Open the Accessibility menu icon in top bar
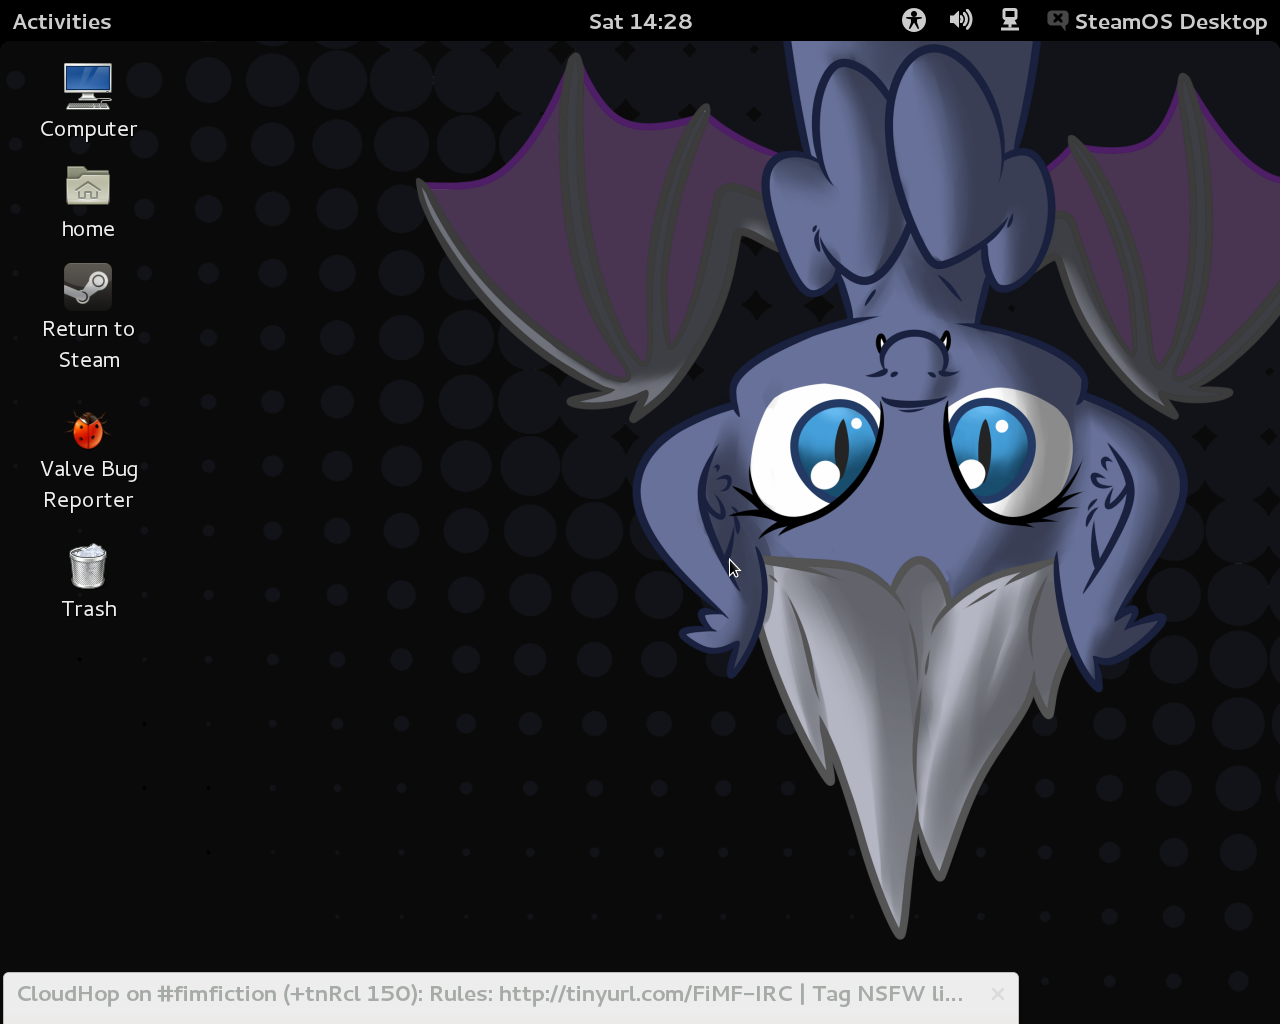1280x1024 pixels. click(914, 20)
